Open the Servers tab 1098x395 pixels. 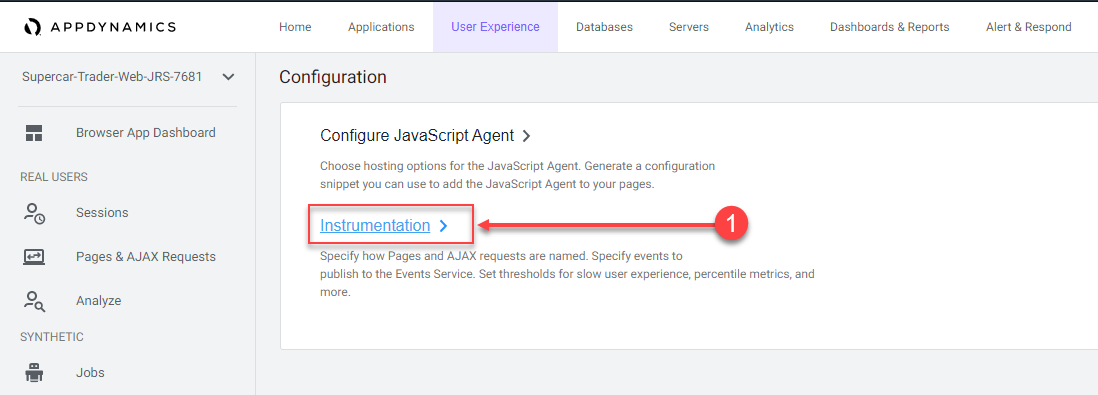coord(688,27)
